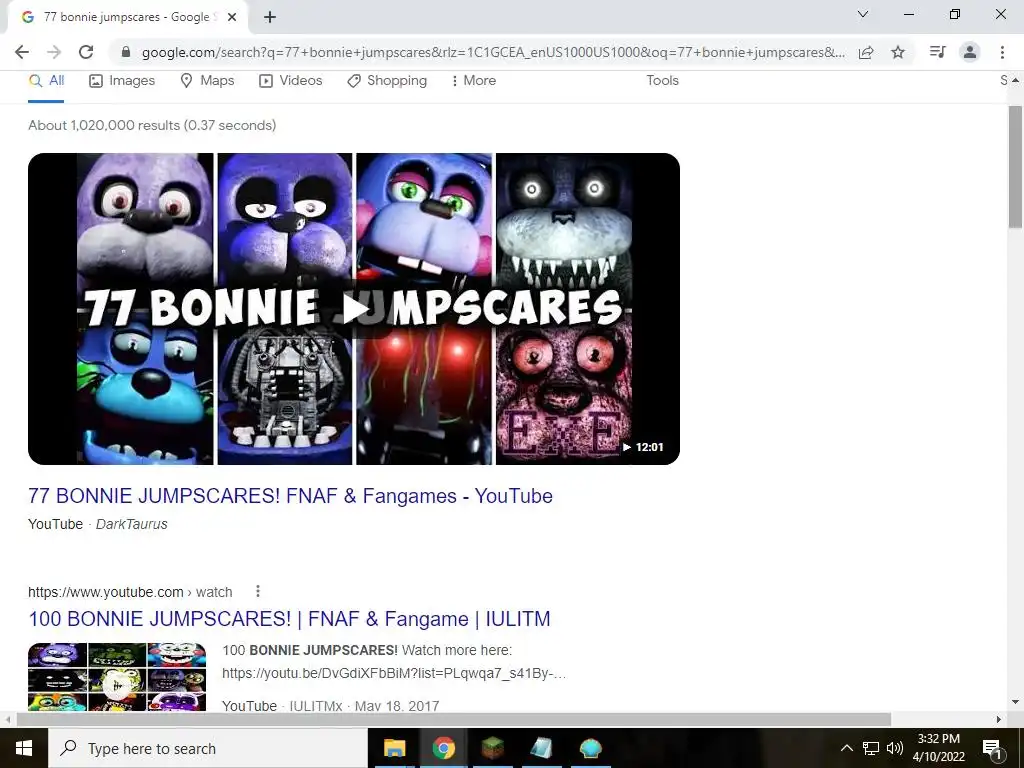Click the scroll down arrow
The height and width of the screenshot is (768, 1024).
point(1015,702)
